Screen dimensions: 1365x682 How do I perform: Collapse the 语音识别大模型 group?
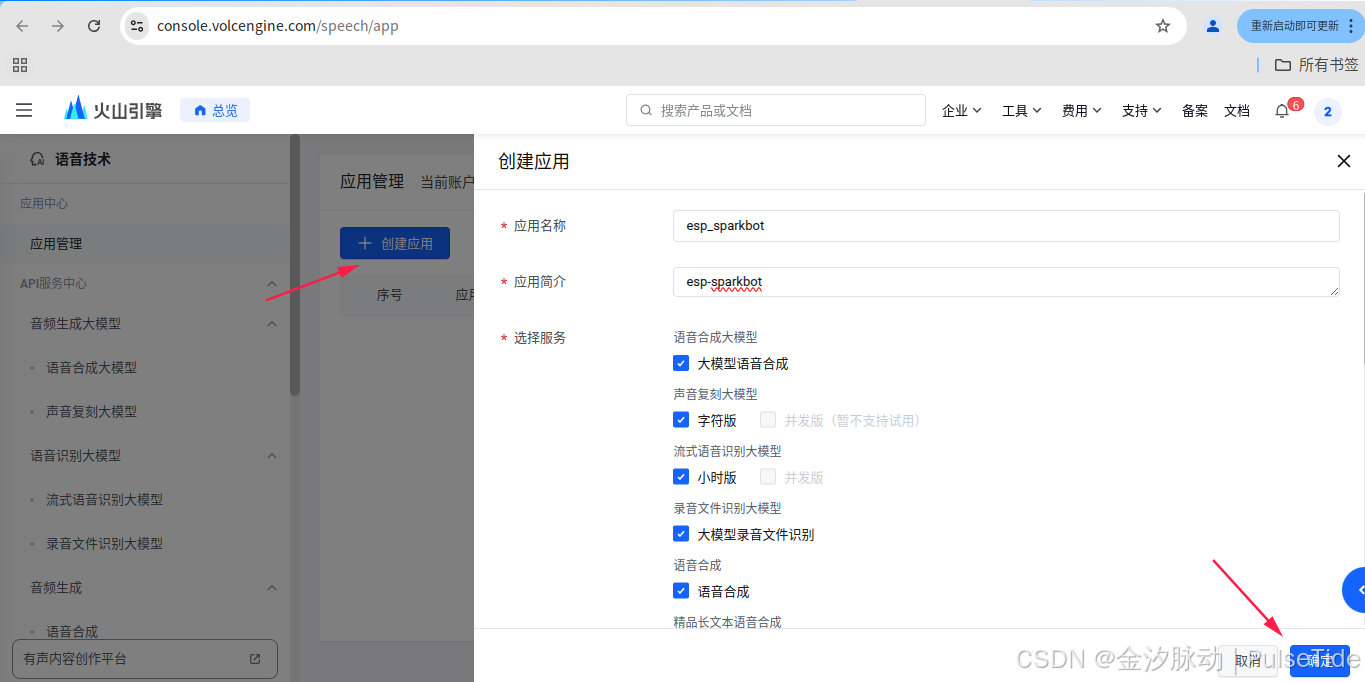click(x=272, y=456)
